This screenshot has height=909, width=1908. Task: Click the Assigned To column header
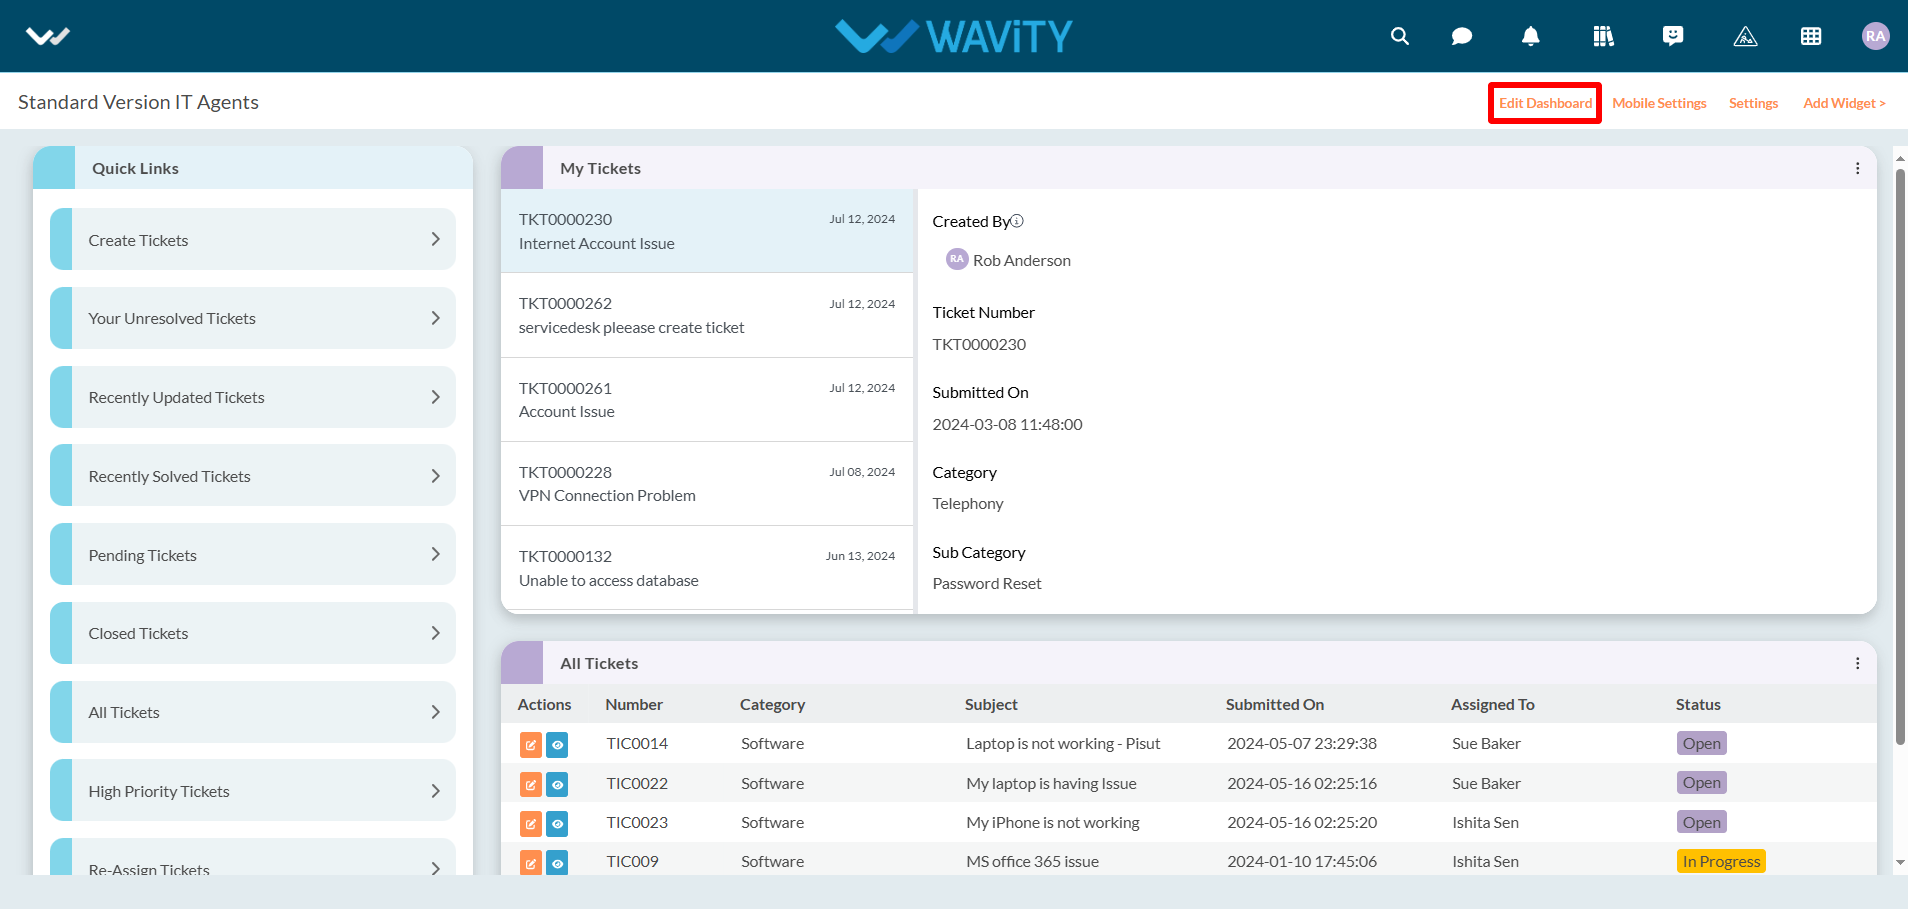click(x=1492, y=705)
